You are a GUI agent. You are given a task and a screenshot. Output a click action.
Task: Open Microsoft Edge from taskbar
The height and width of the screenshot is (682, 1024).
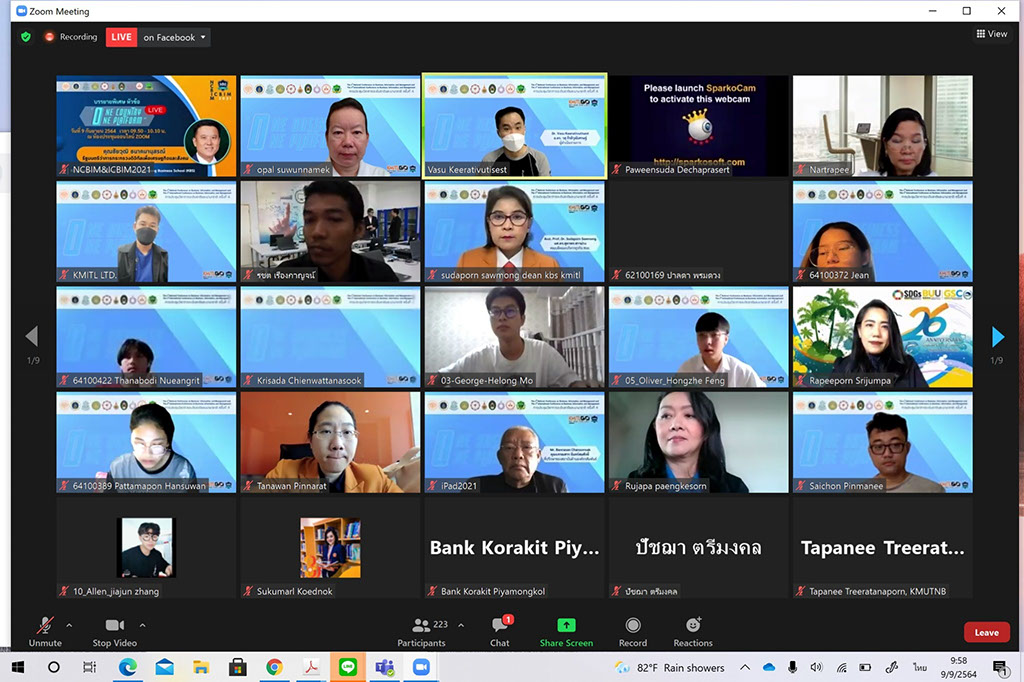[127, 667]
